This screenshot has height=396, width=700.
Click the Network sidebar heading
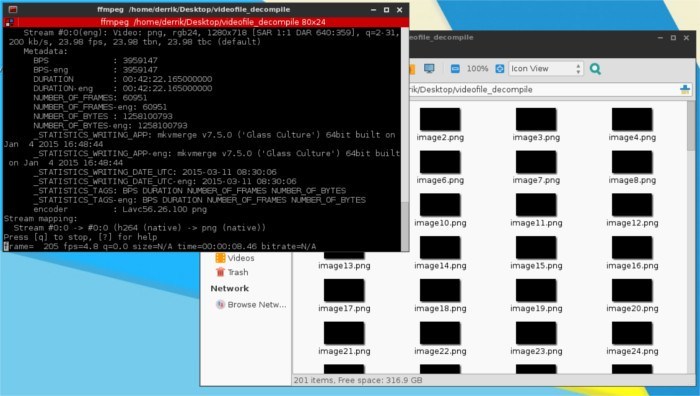click(x=229, y=288)
